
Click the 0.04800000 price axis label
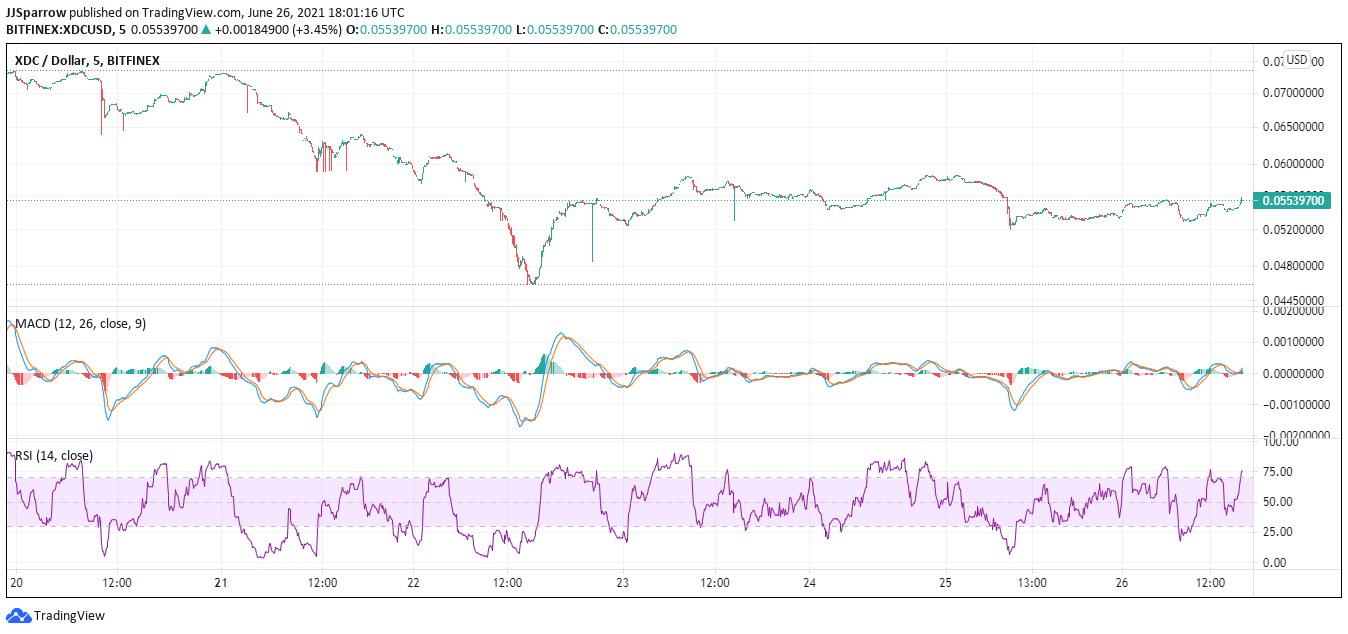coord(1292,266)
